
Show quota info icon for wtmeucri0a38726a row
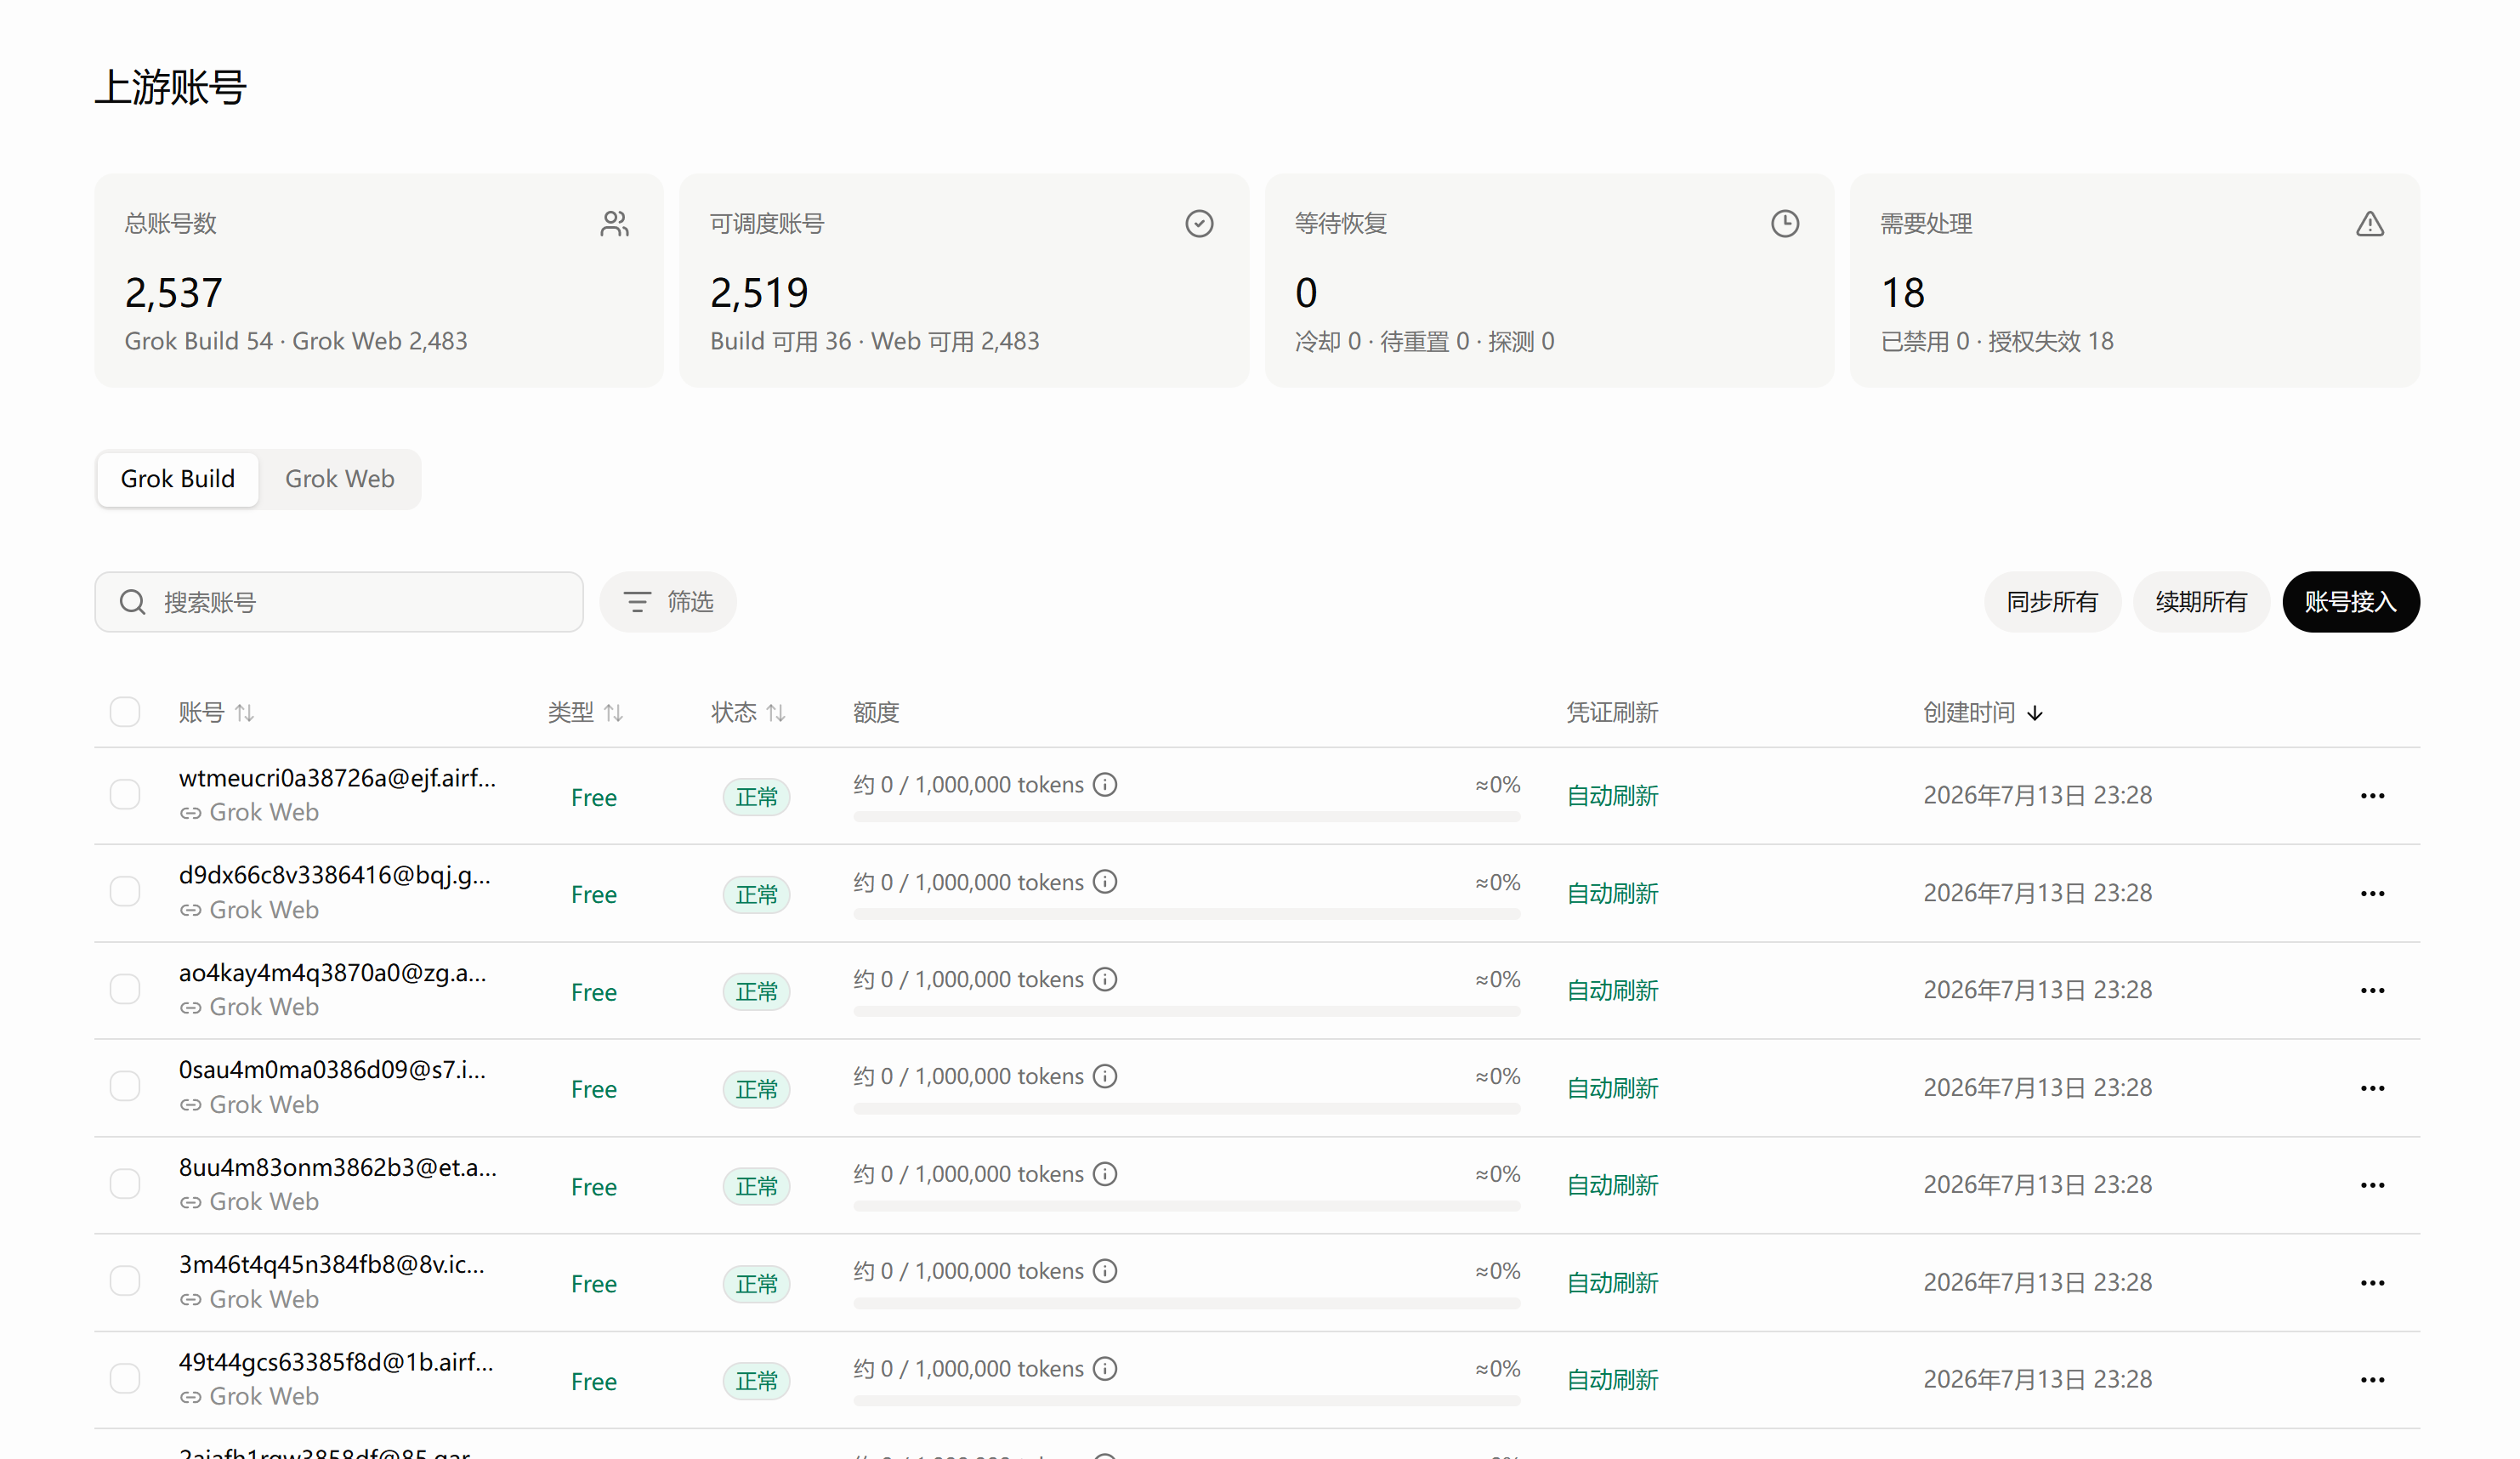(1105, 785)
